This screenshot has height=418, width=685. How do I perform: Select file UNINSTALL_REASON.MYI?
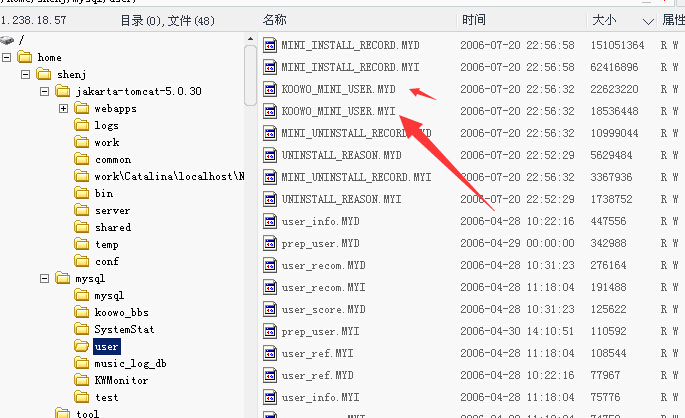[x=342, y=199]
